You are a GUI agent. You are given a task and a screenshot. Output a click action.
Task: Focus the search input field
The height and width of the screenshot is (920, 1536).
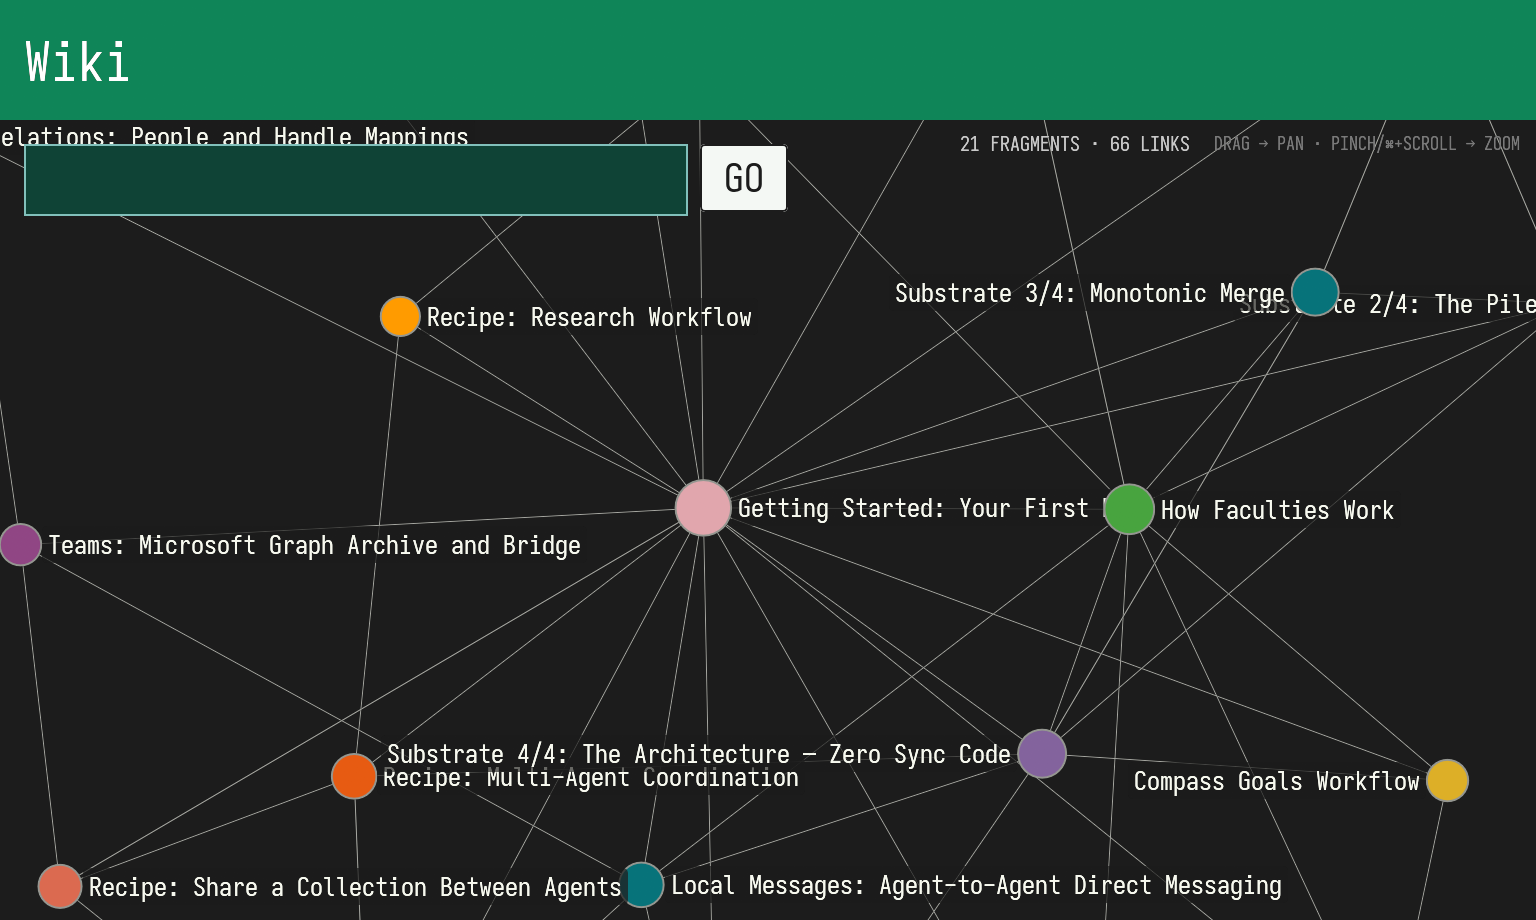click(x=356, y=180)
